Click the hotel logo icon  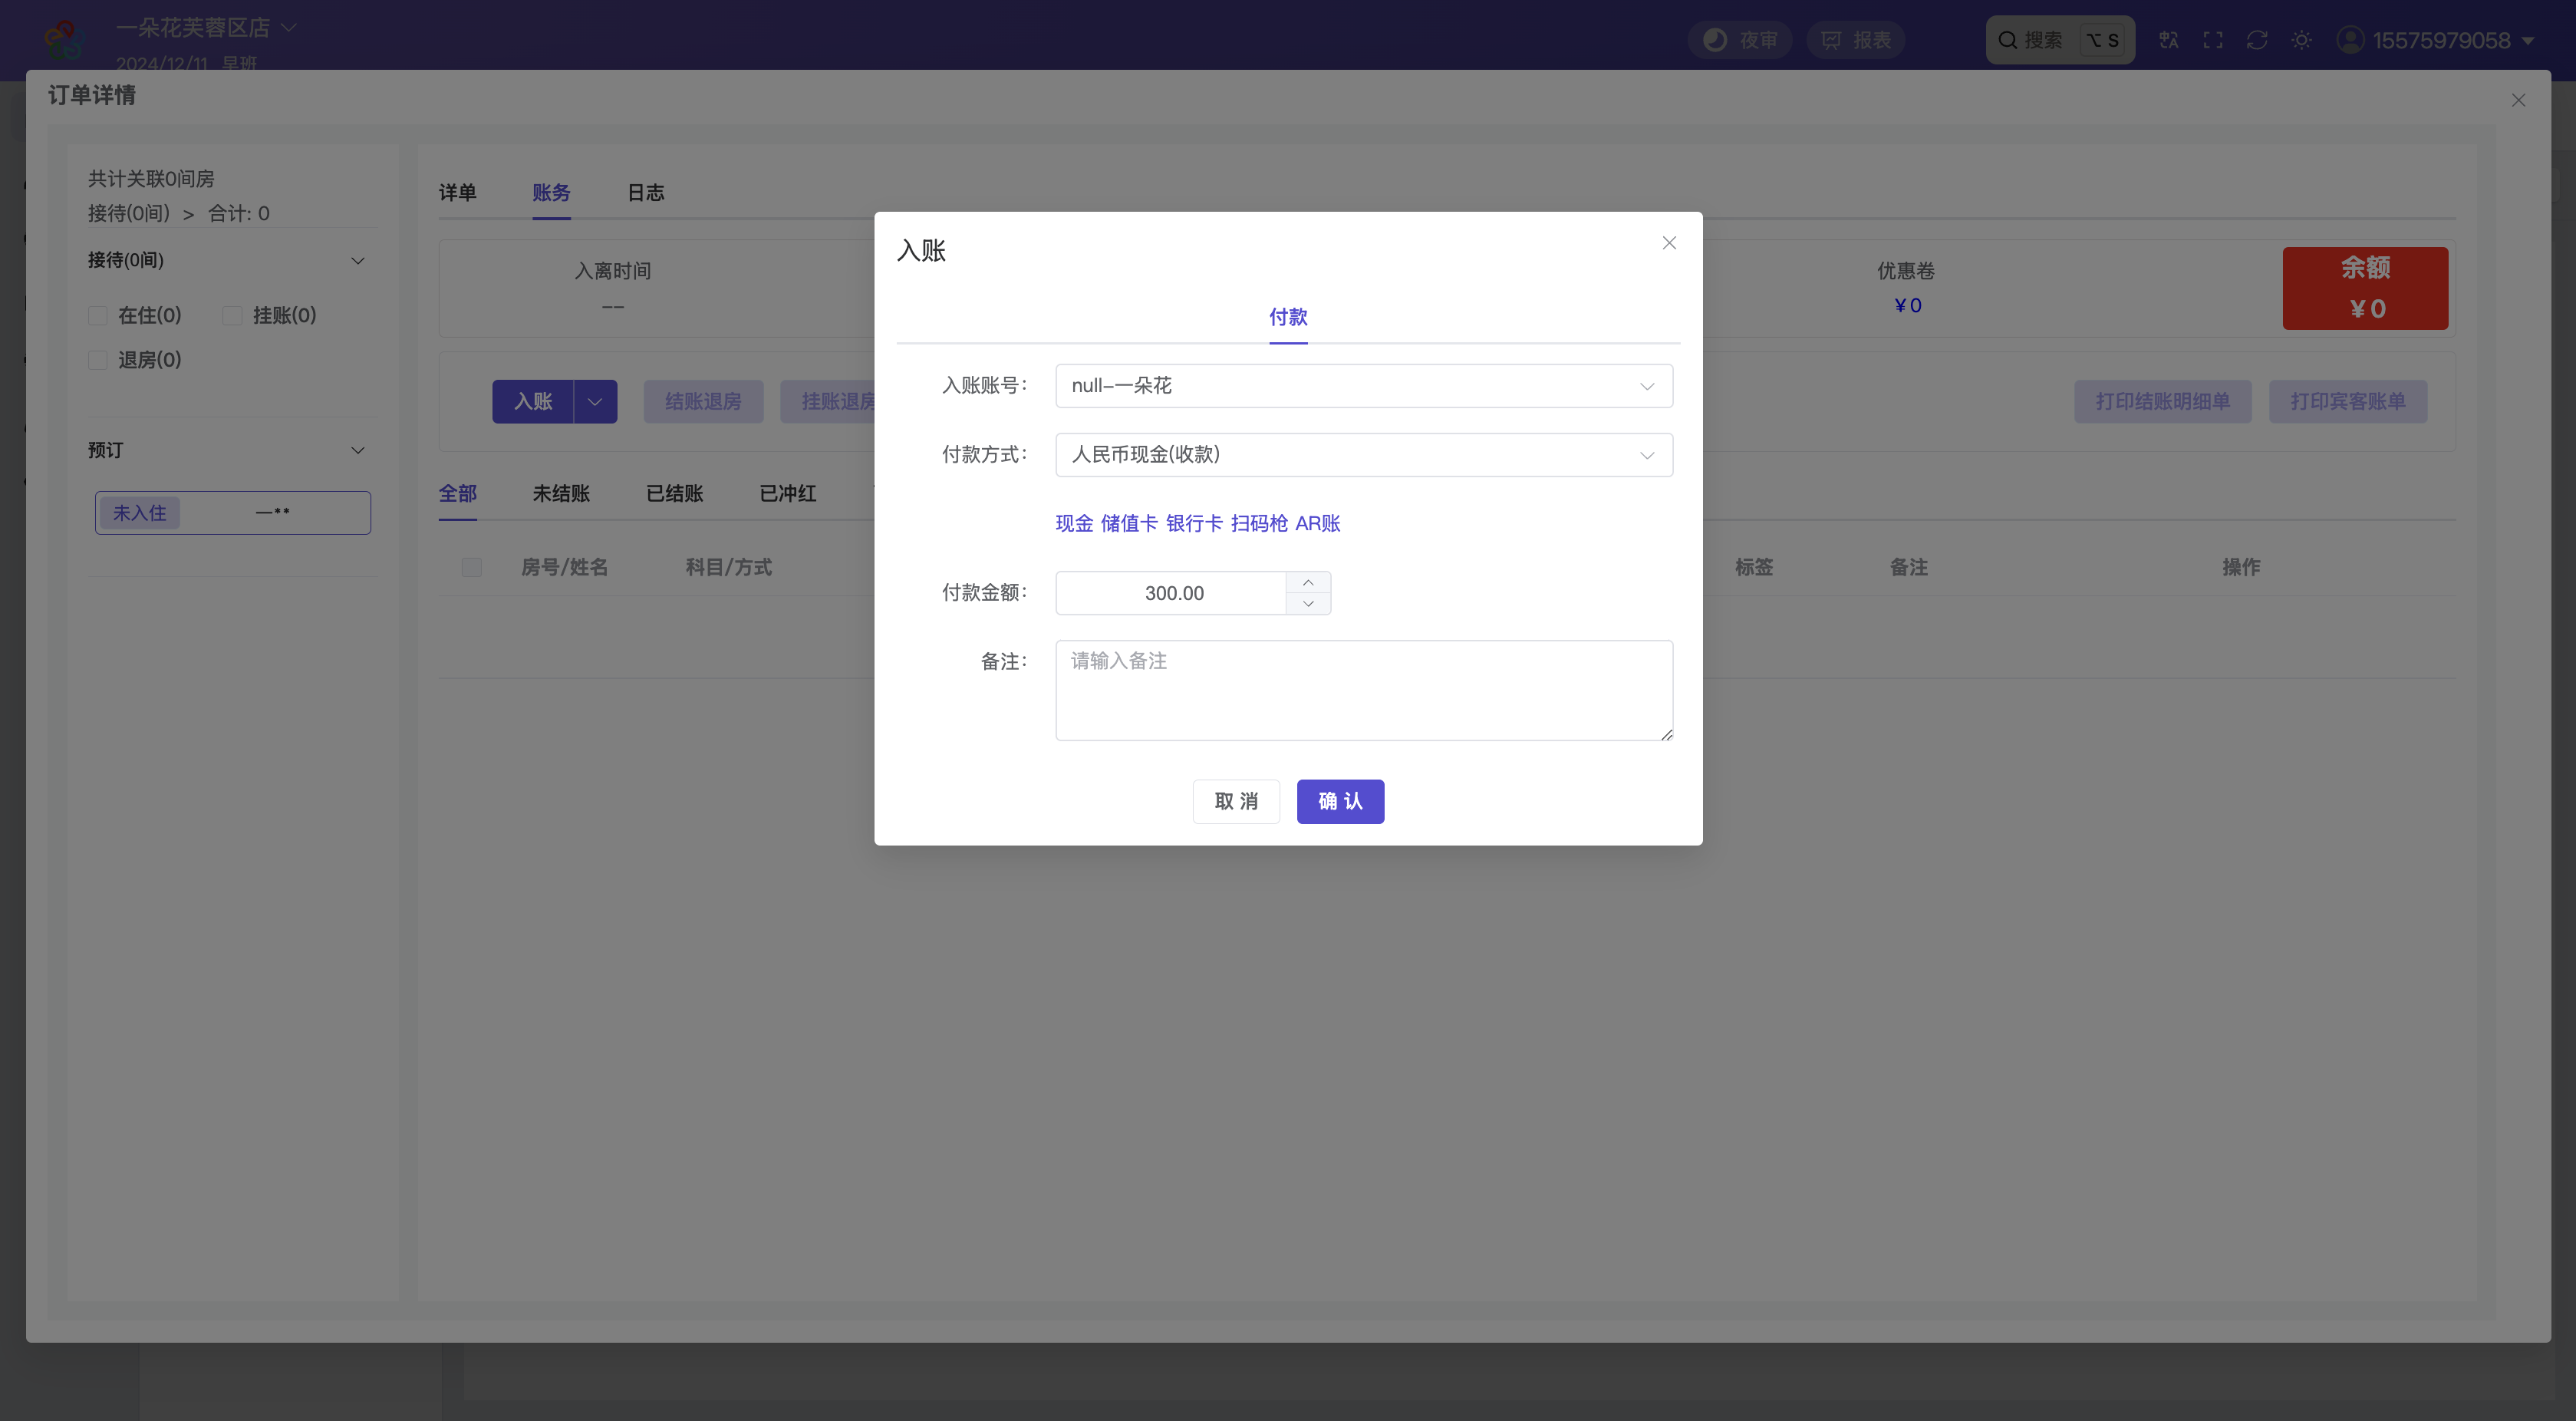pyautogui.click(x=64, y=40)
